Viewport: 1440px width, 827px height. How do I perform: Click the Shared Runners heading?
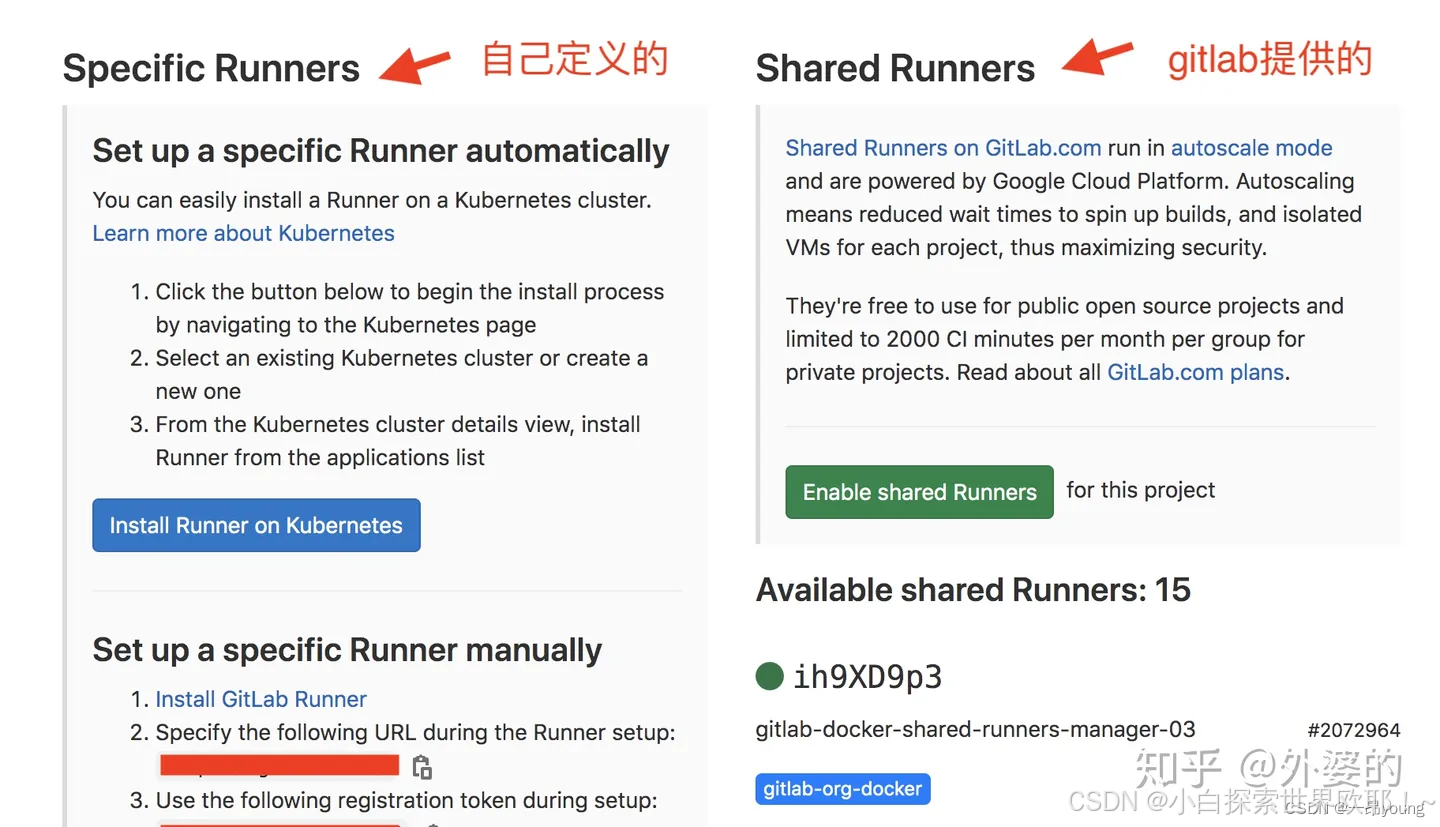(895, 68)
